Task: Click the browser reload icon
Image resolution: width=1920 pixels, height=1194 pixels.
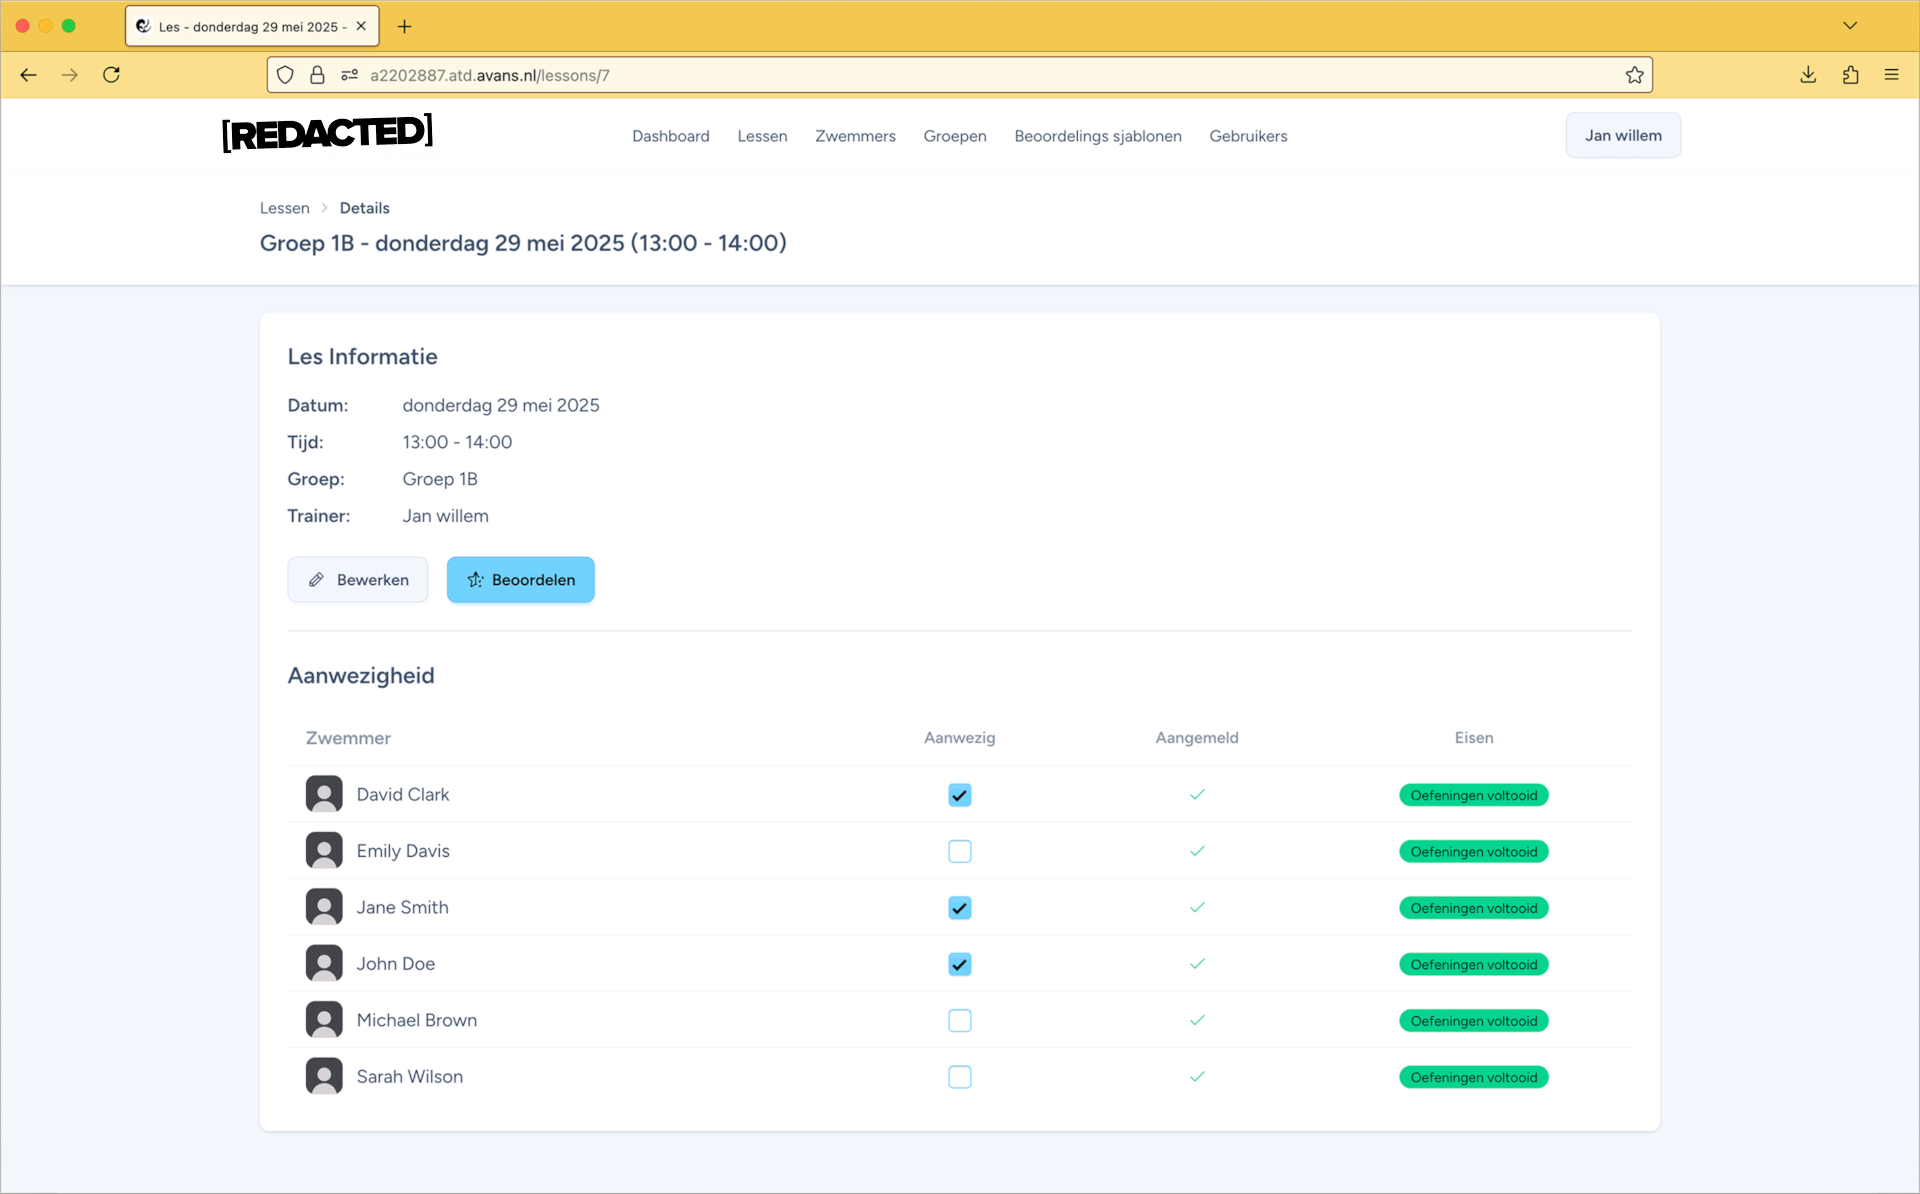Action: pos(111,75)
